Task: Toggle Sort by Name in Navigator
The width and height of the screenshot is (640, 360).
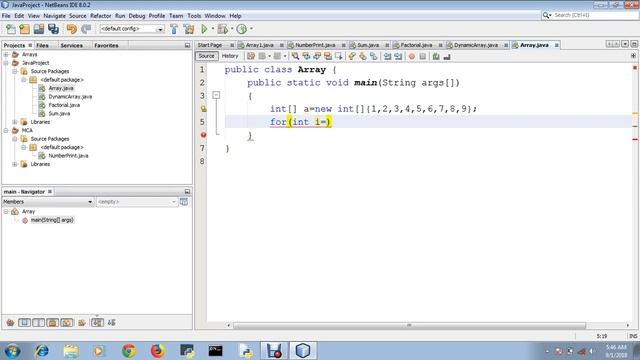Action: click(x=97, y=323)
